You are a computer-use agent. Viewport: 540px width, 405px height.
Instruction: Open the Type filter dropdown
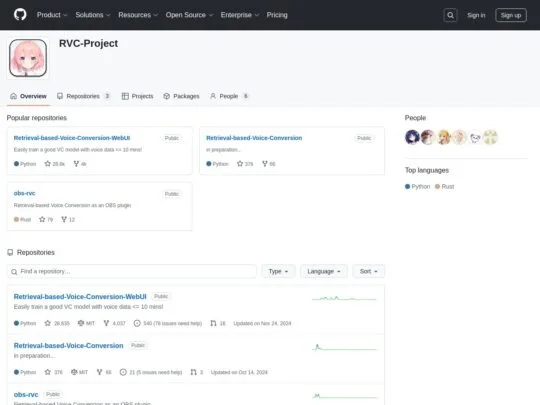pyautogui.click(x=278, y=271)
